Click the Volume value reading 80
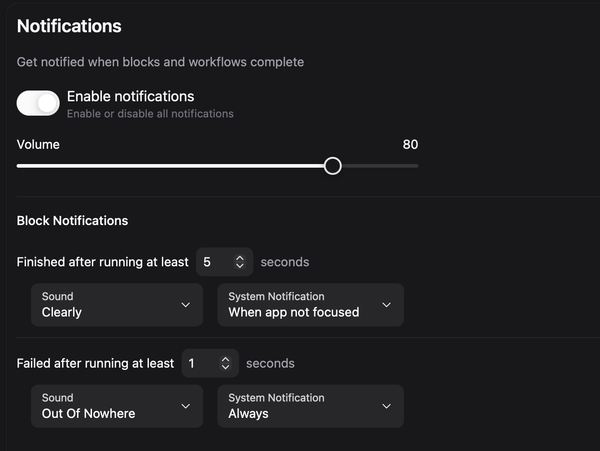The width and height of the screenshot is (600, 451). 410,145
